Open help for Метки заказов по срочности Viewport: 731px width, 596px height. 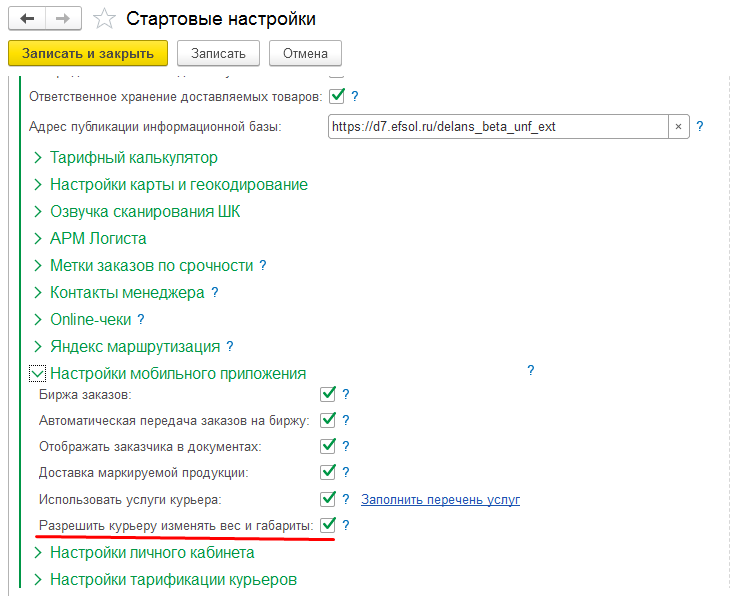pos(263,265)
